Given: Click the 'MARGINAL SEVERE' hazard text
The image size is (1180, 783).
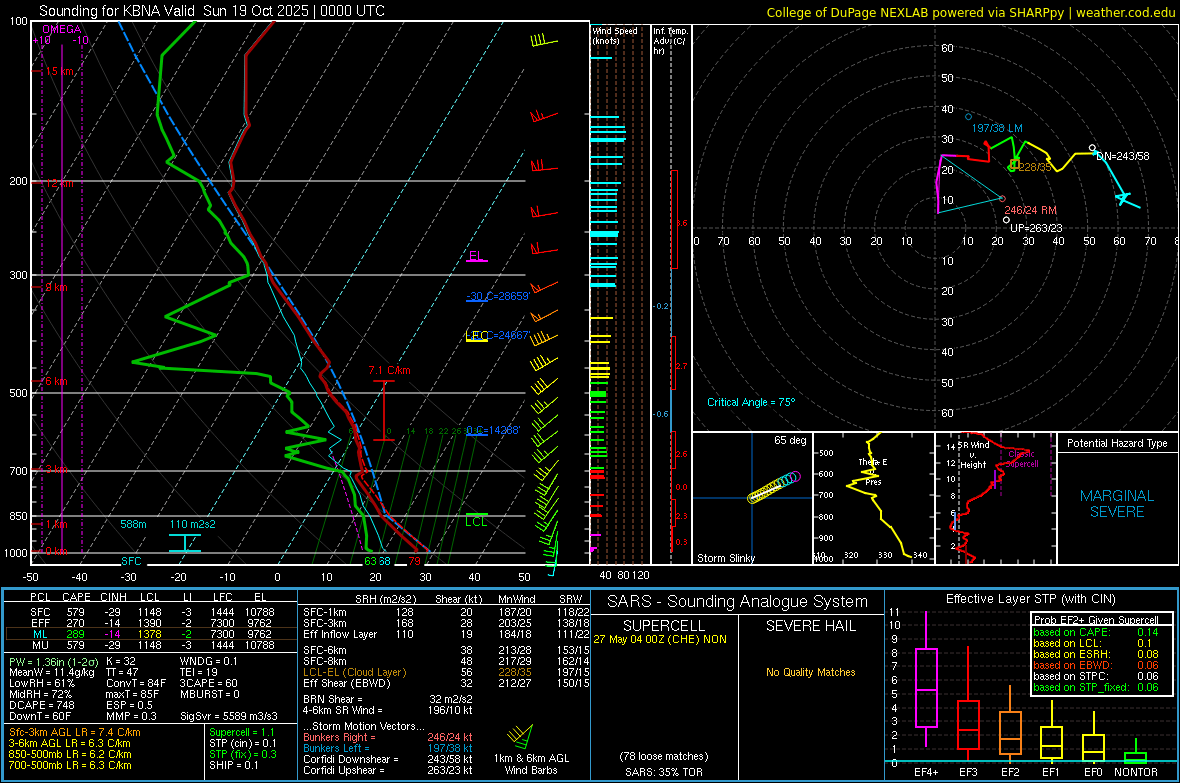Looking at the screenshot, I should [1117, 504].
